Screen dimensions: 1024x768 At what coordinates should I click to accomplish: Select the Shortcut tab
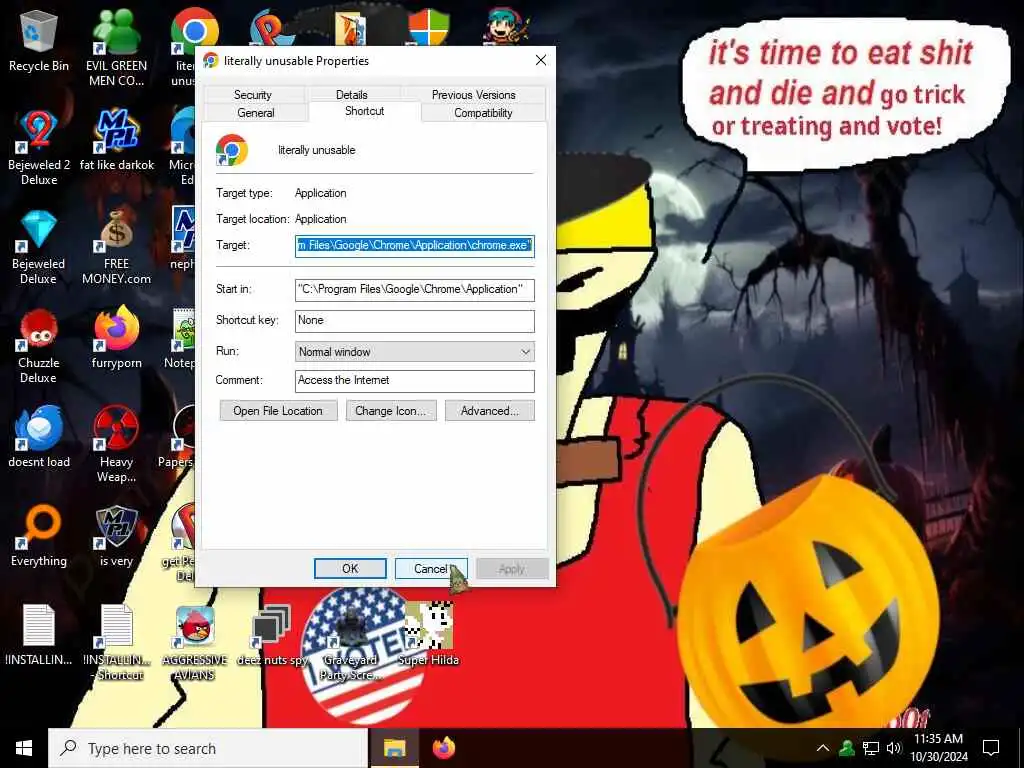[x=364, y=111]
